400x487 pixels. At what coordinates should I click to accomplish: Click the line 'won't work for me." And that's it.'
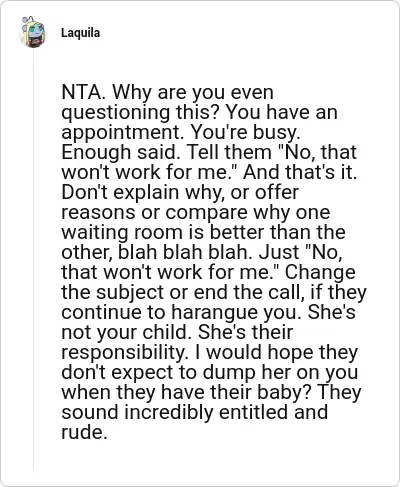pyautogui.click(x=209, y=172)
